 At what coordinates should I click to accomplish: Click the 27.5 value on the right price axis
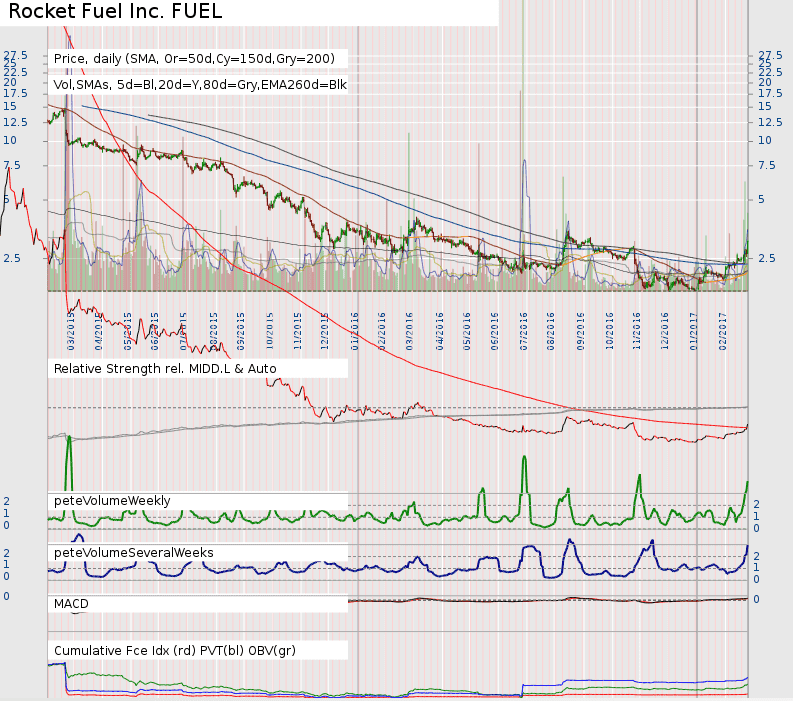click(x=770, y=55)
